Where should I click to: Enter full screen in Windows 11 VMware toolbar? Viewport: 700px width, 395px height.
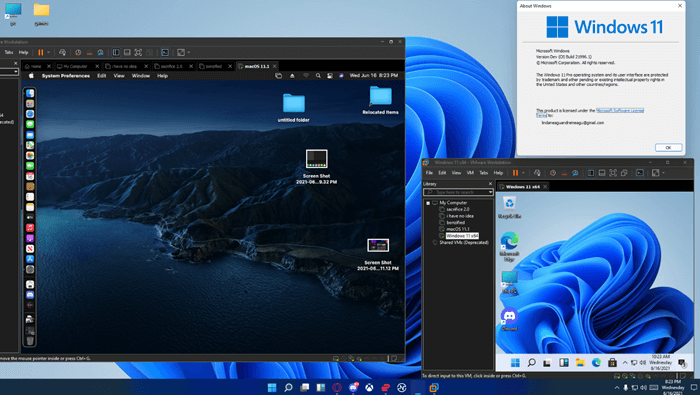click(x=613, y=173)
